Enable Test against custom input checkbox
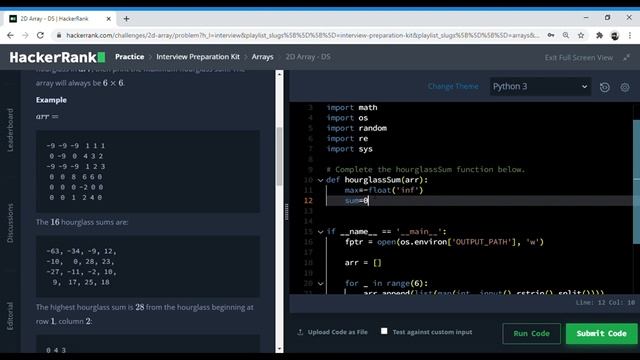640x360 pixels. [384, 331]
